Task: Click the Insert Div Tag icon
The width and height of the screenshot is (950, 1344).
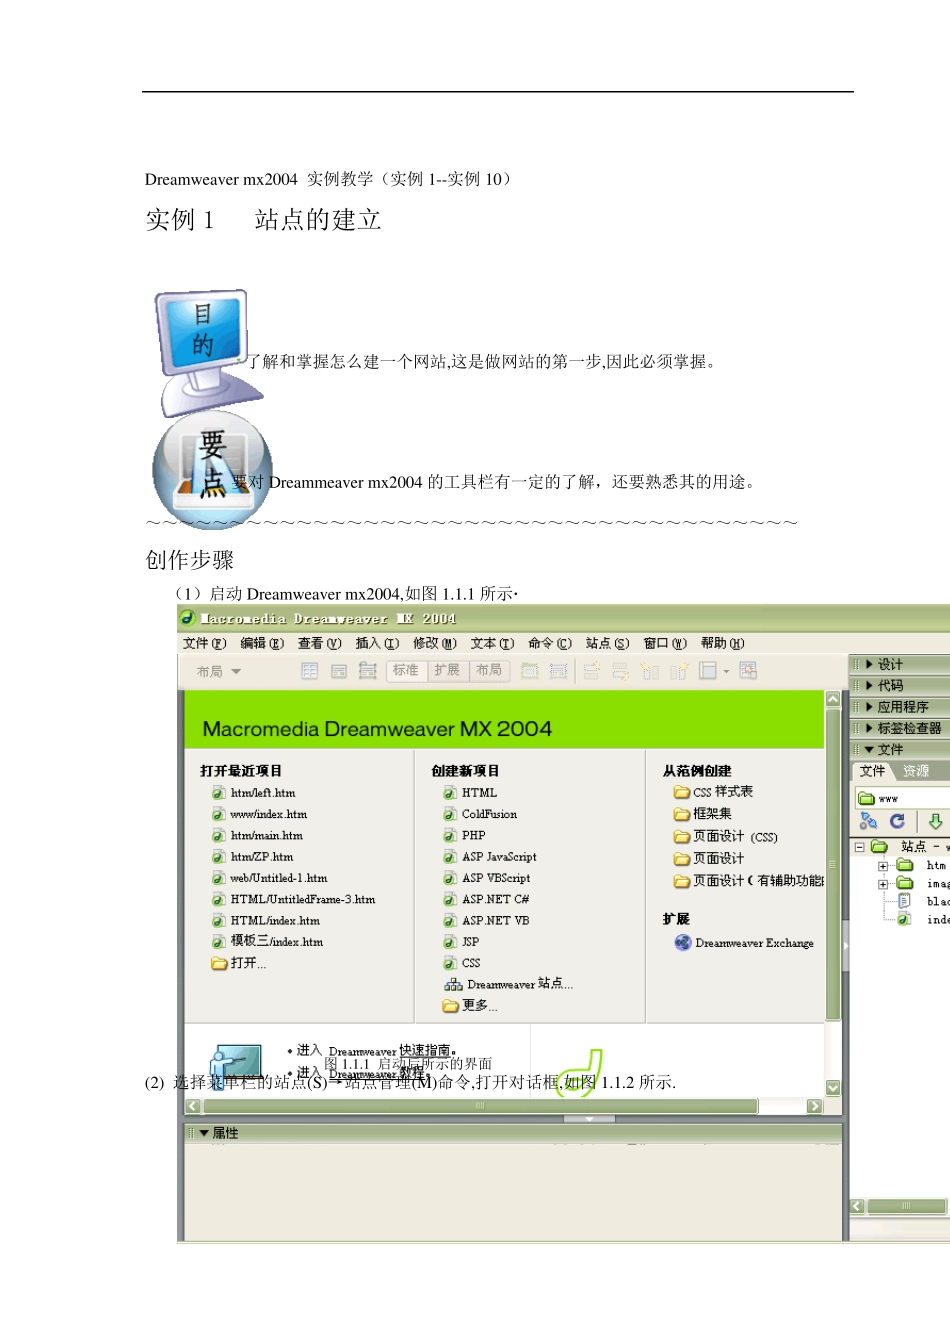Action: 339,671
